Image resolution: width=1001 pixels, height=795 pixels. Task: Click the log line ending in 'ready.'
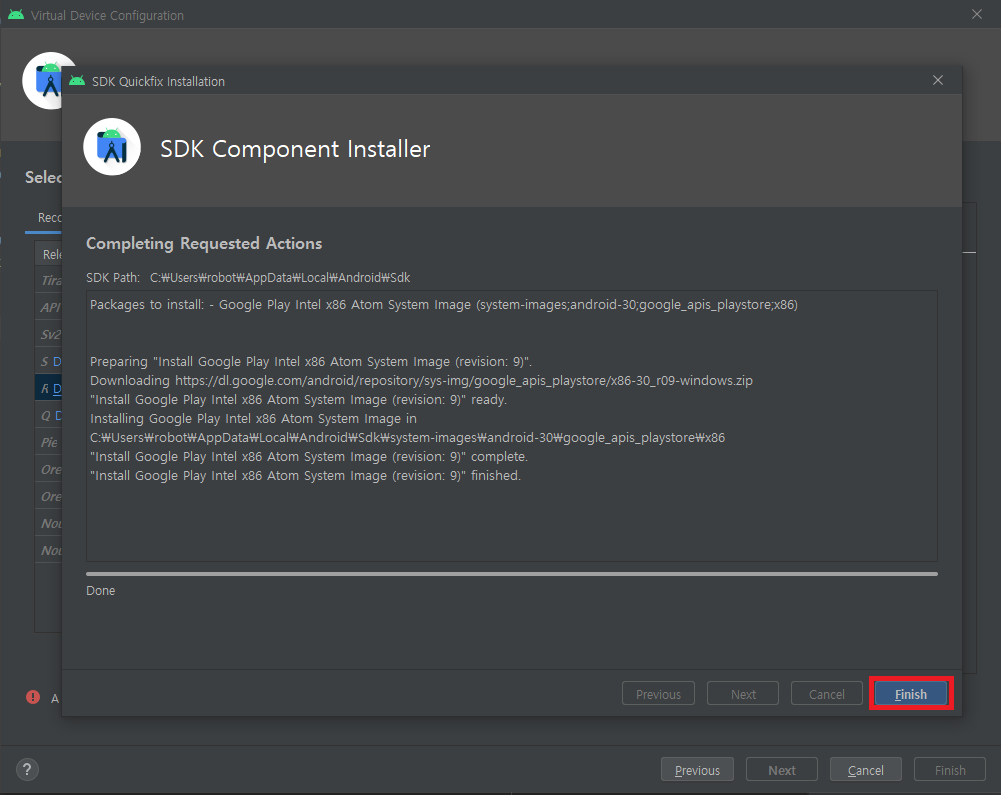click(298, 400)
